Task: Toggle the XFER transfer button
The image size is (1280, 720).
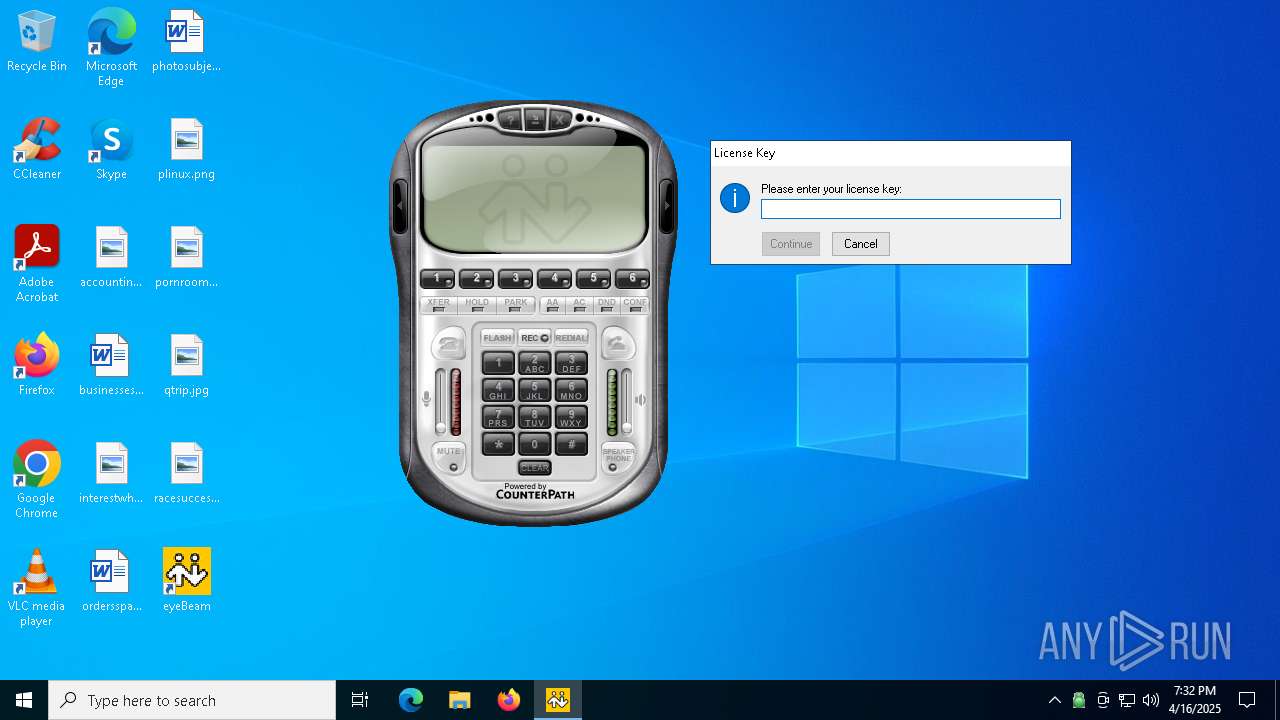Action: (438, 305)
